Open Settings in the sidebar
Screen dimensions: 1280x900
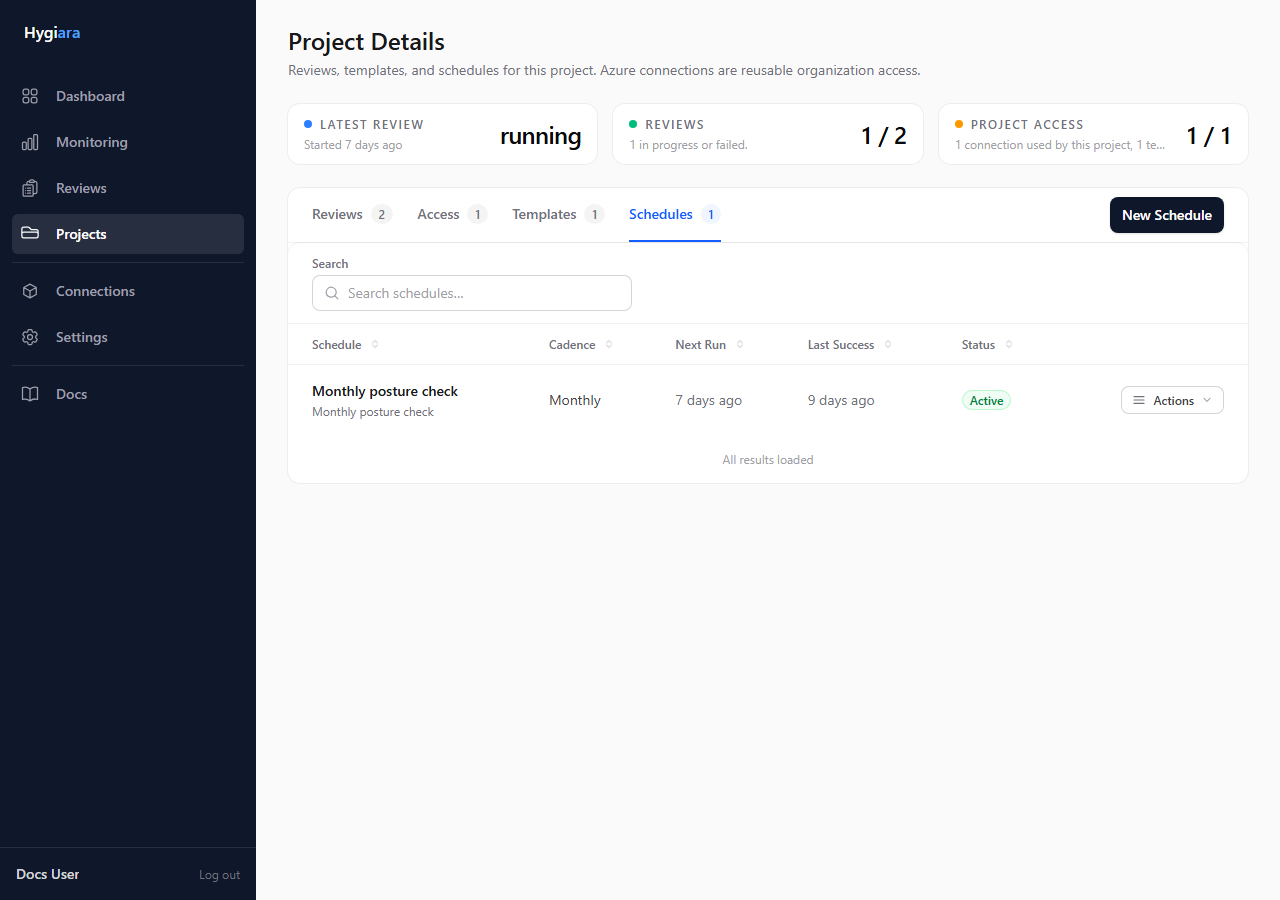click(x=128, y=337)
